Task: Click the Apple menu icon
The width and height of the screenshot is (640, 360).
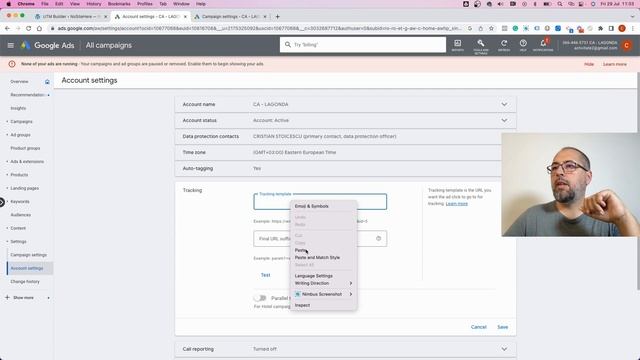Action: pyautogui.click(x=8, y=4)
